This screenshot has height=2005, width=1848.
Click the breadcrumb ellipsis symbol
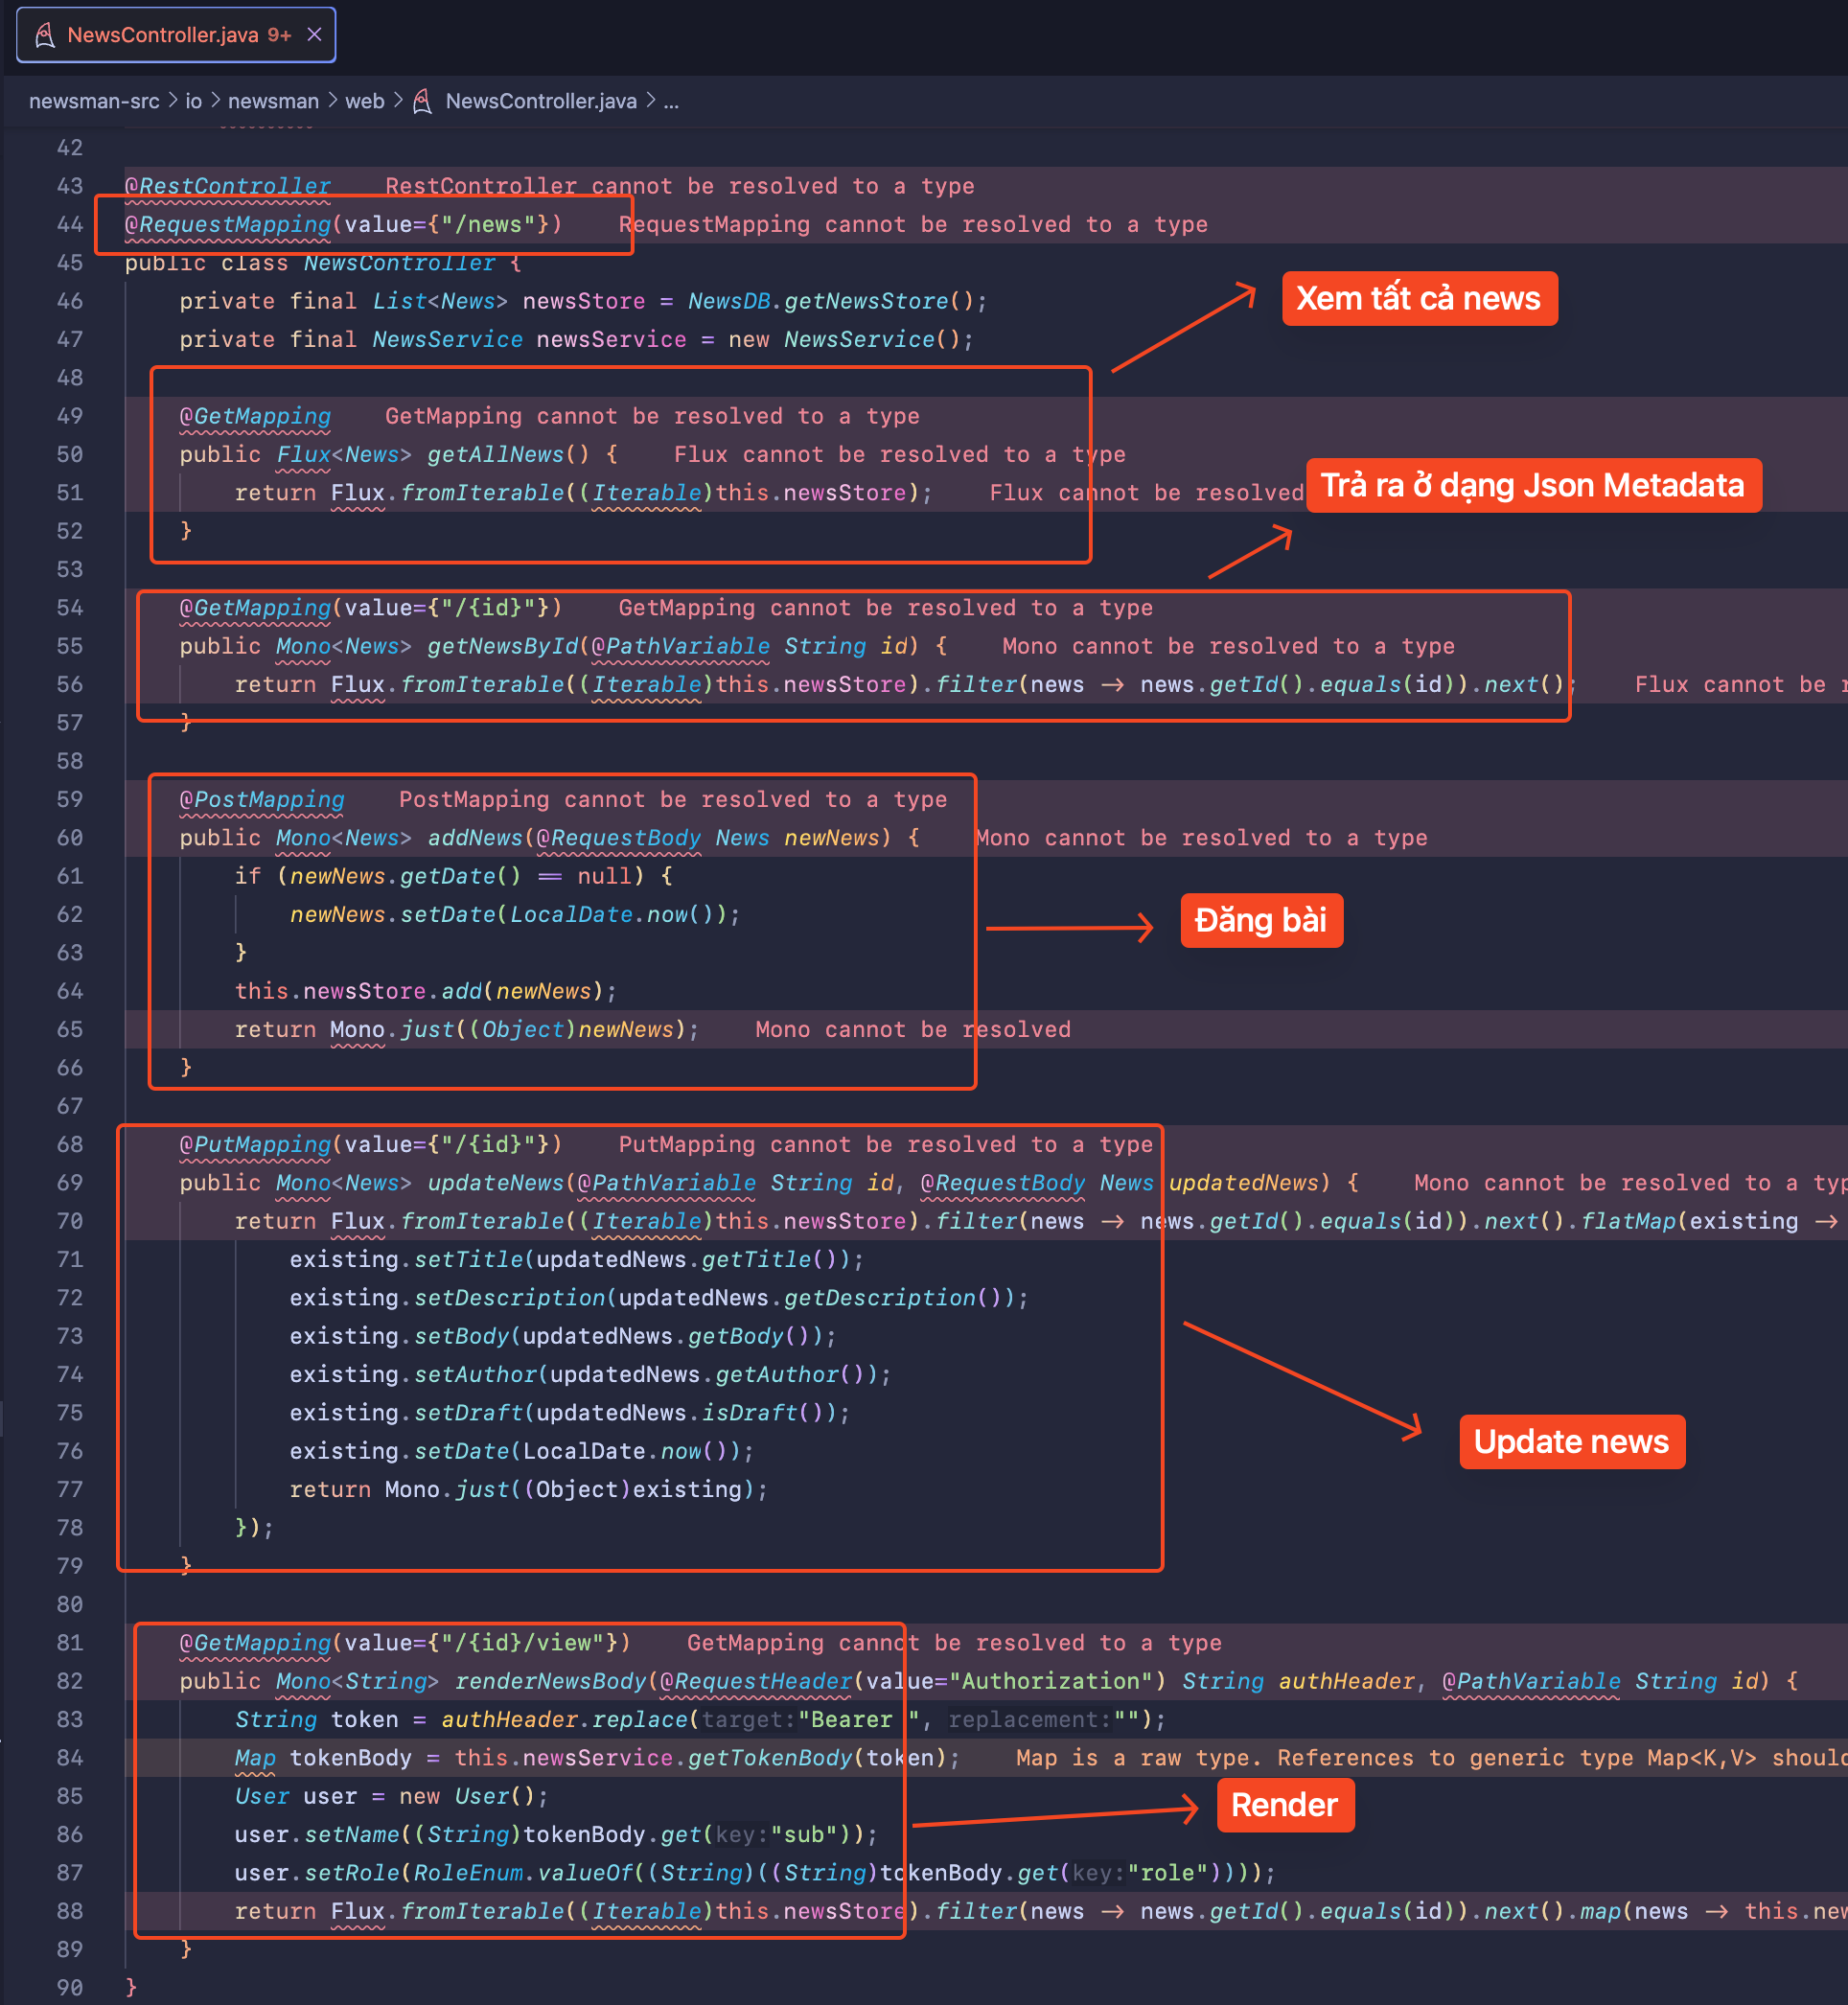pos(671,101)
